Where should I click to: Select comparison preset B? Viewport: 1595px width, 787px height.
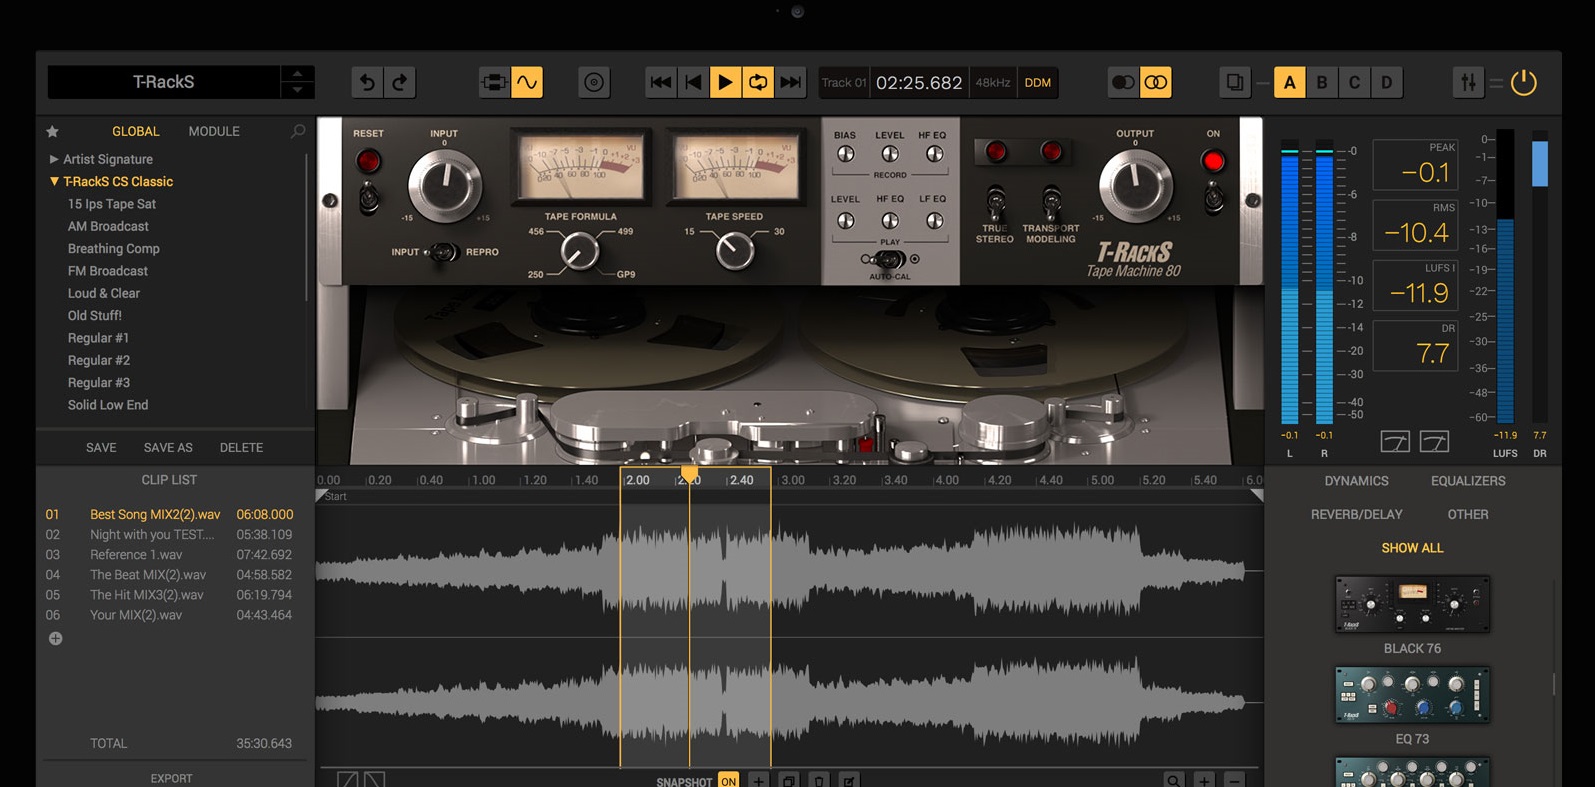[x=1322, y=82]
